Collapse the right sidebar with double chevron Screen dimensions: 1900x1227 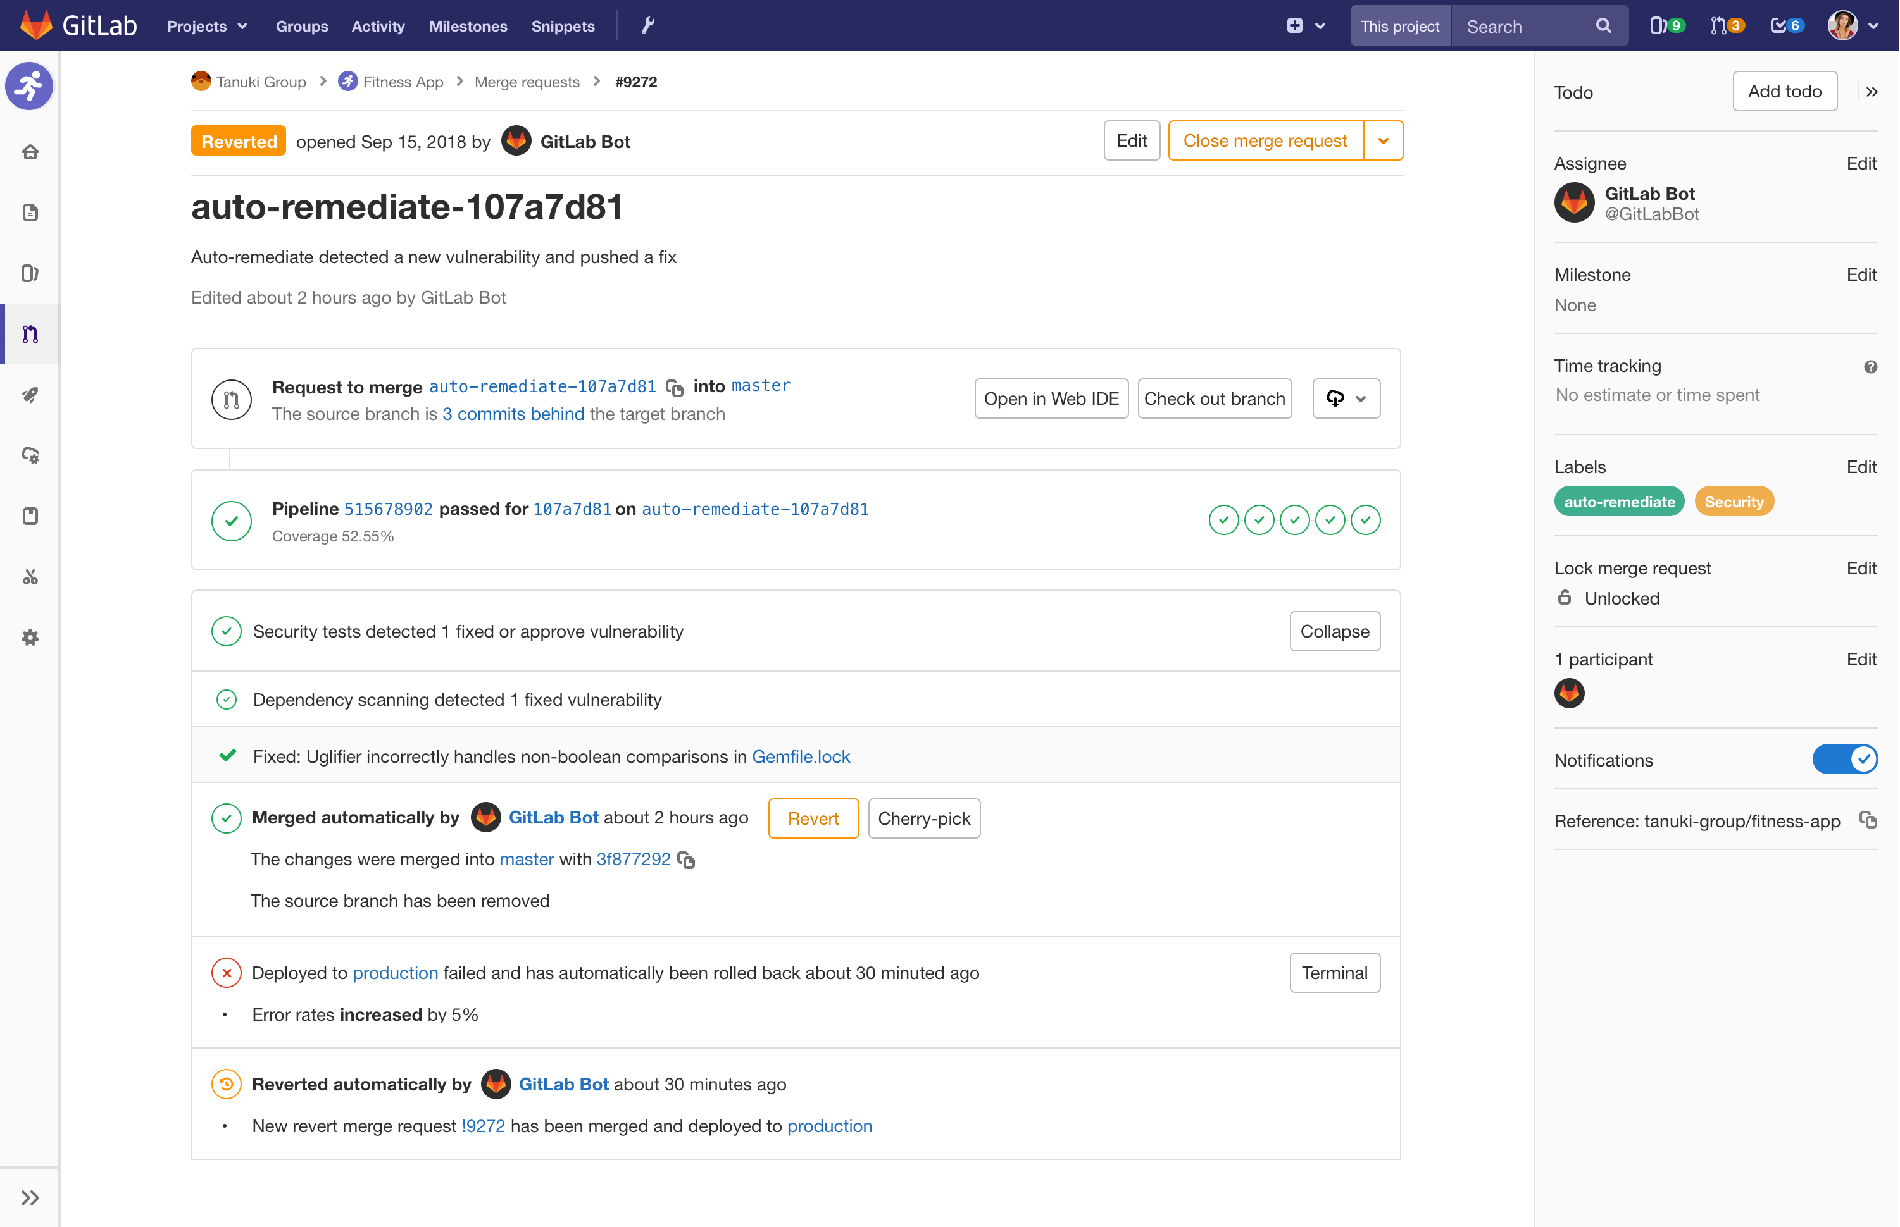pyautogui.click(x=1871, y=92)
